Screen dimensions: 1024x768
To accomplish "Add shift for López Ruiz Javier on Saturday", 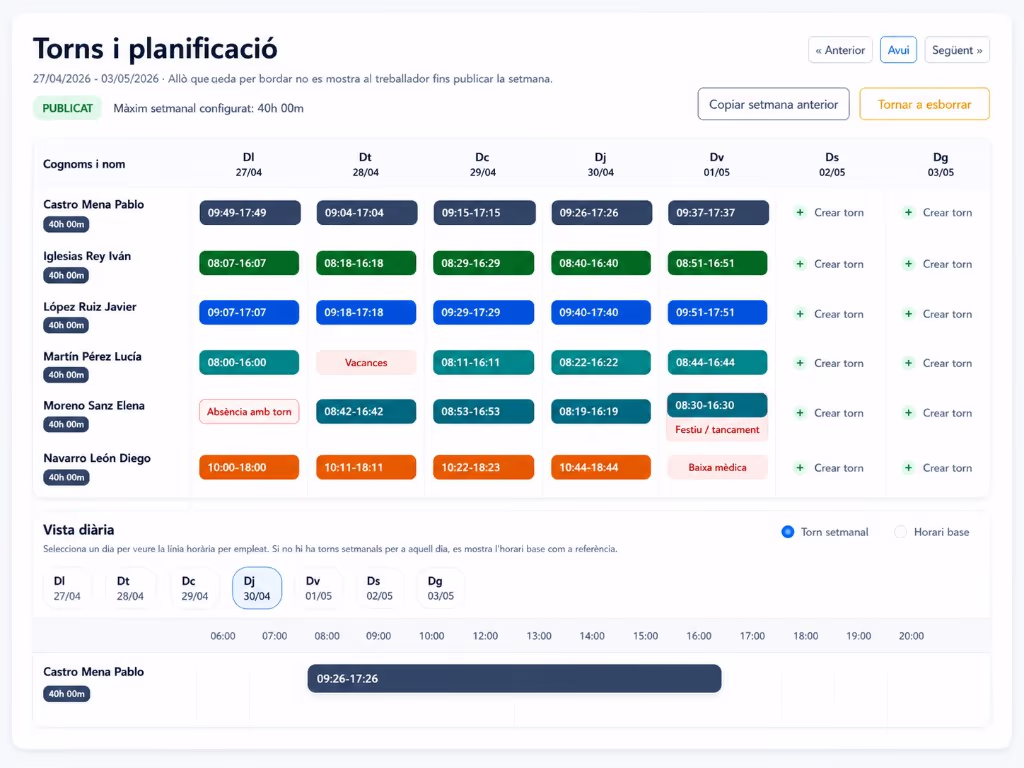I will [829, 314].
